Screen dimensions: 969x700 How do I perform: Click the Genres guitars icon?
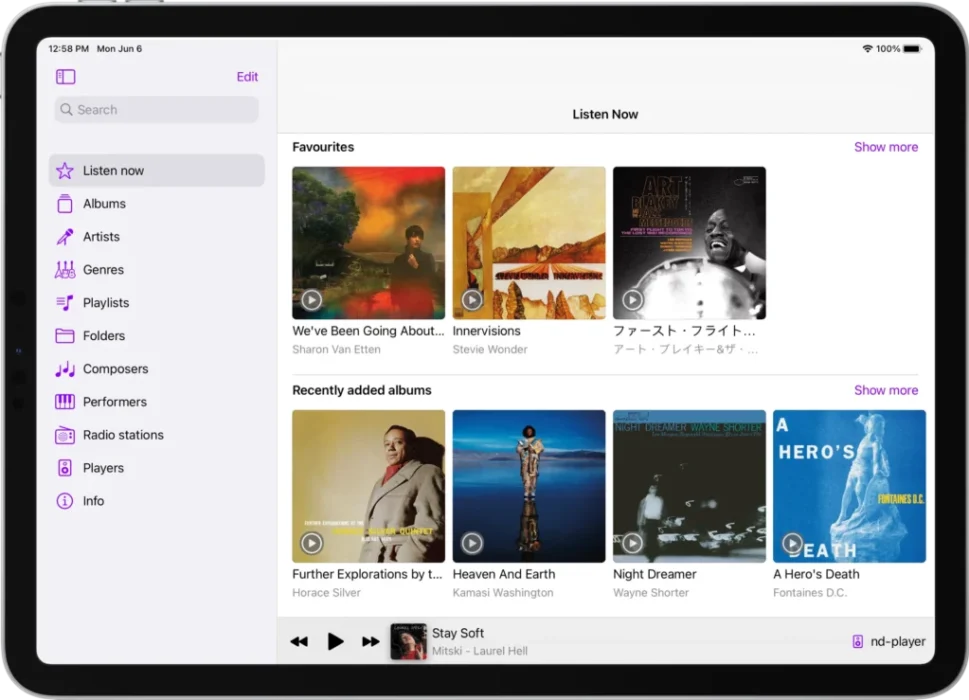[x=64, y=269]
